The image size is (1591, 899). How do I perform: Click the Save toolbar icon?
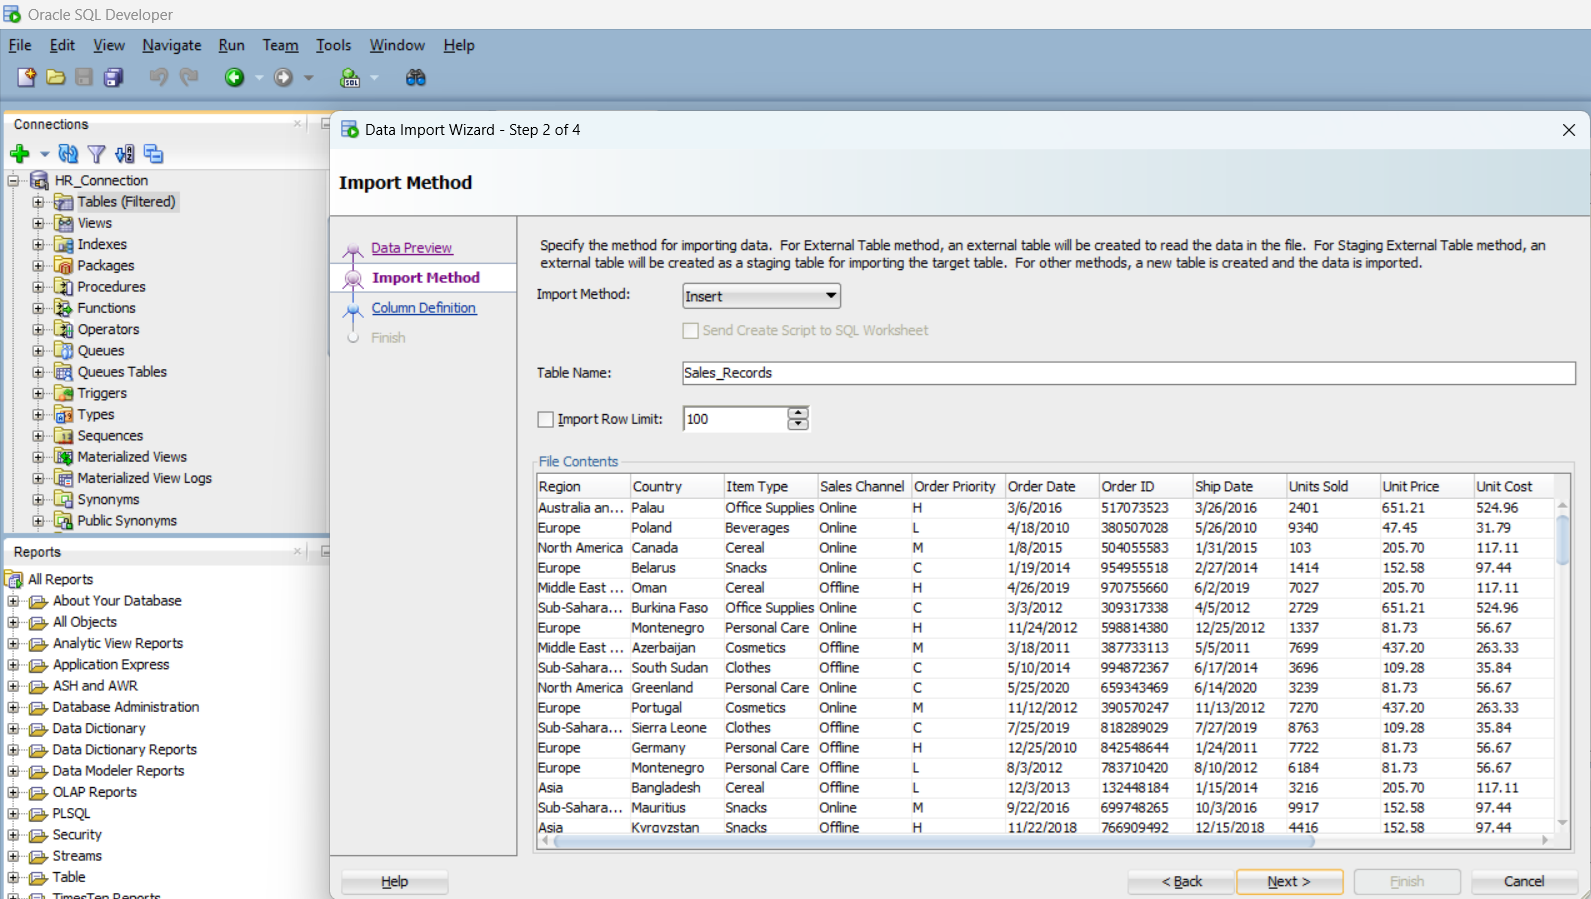[x=84, y=77]
